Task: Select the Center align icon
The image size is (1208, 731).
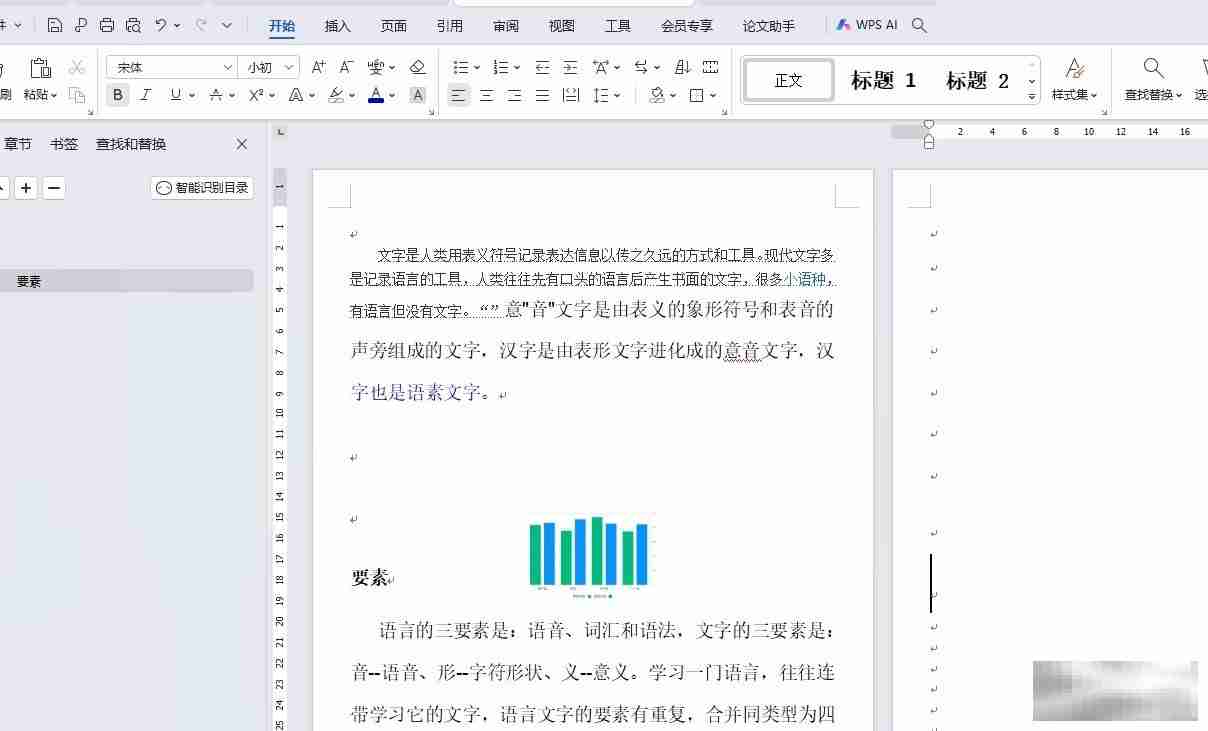Action: [486, 95]
